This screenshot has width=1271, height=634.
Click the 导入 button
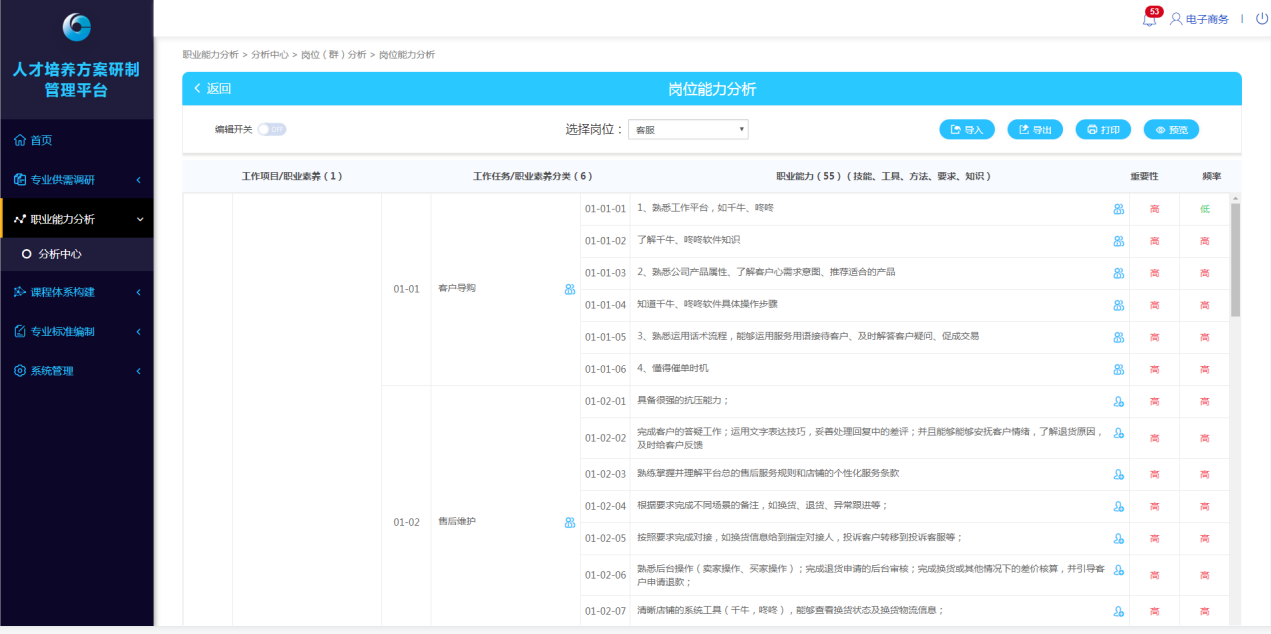coord(966,130)
